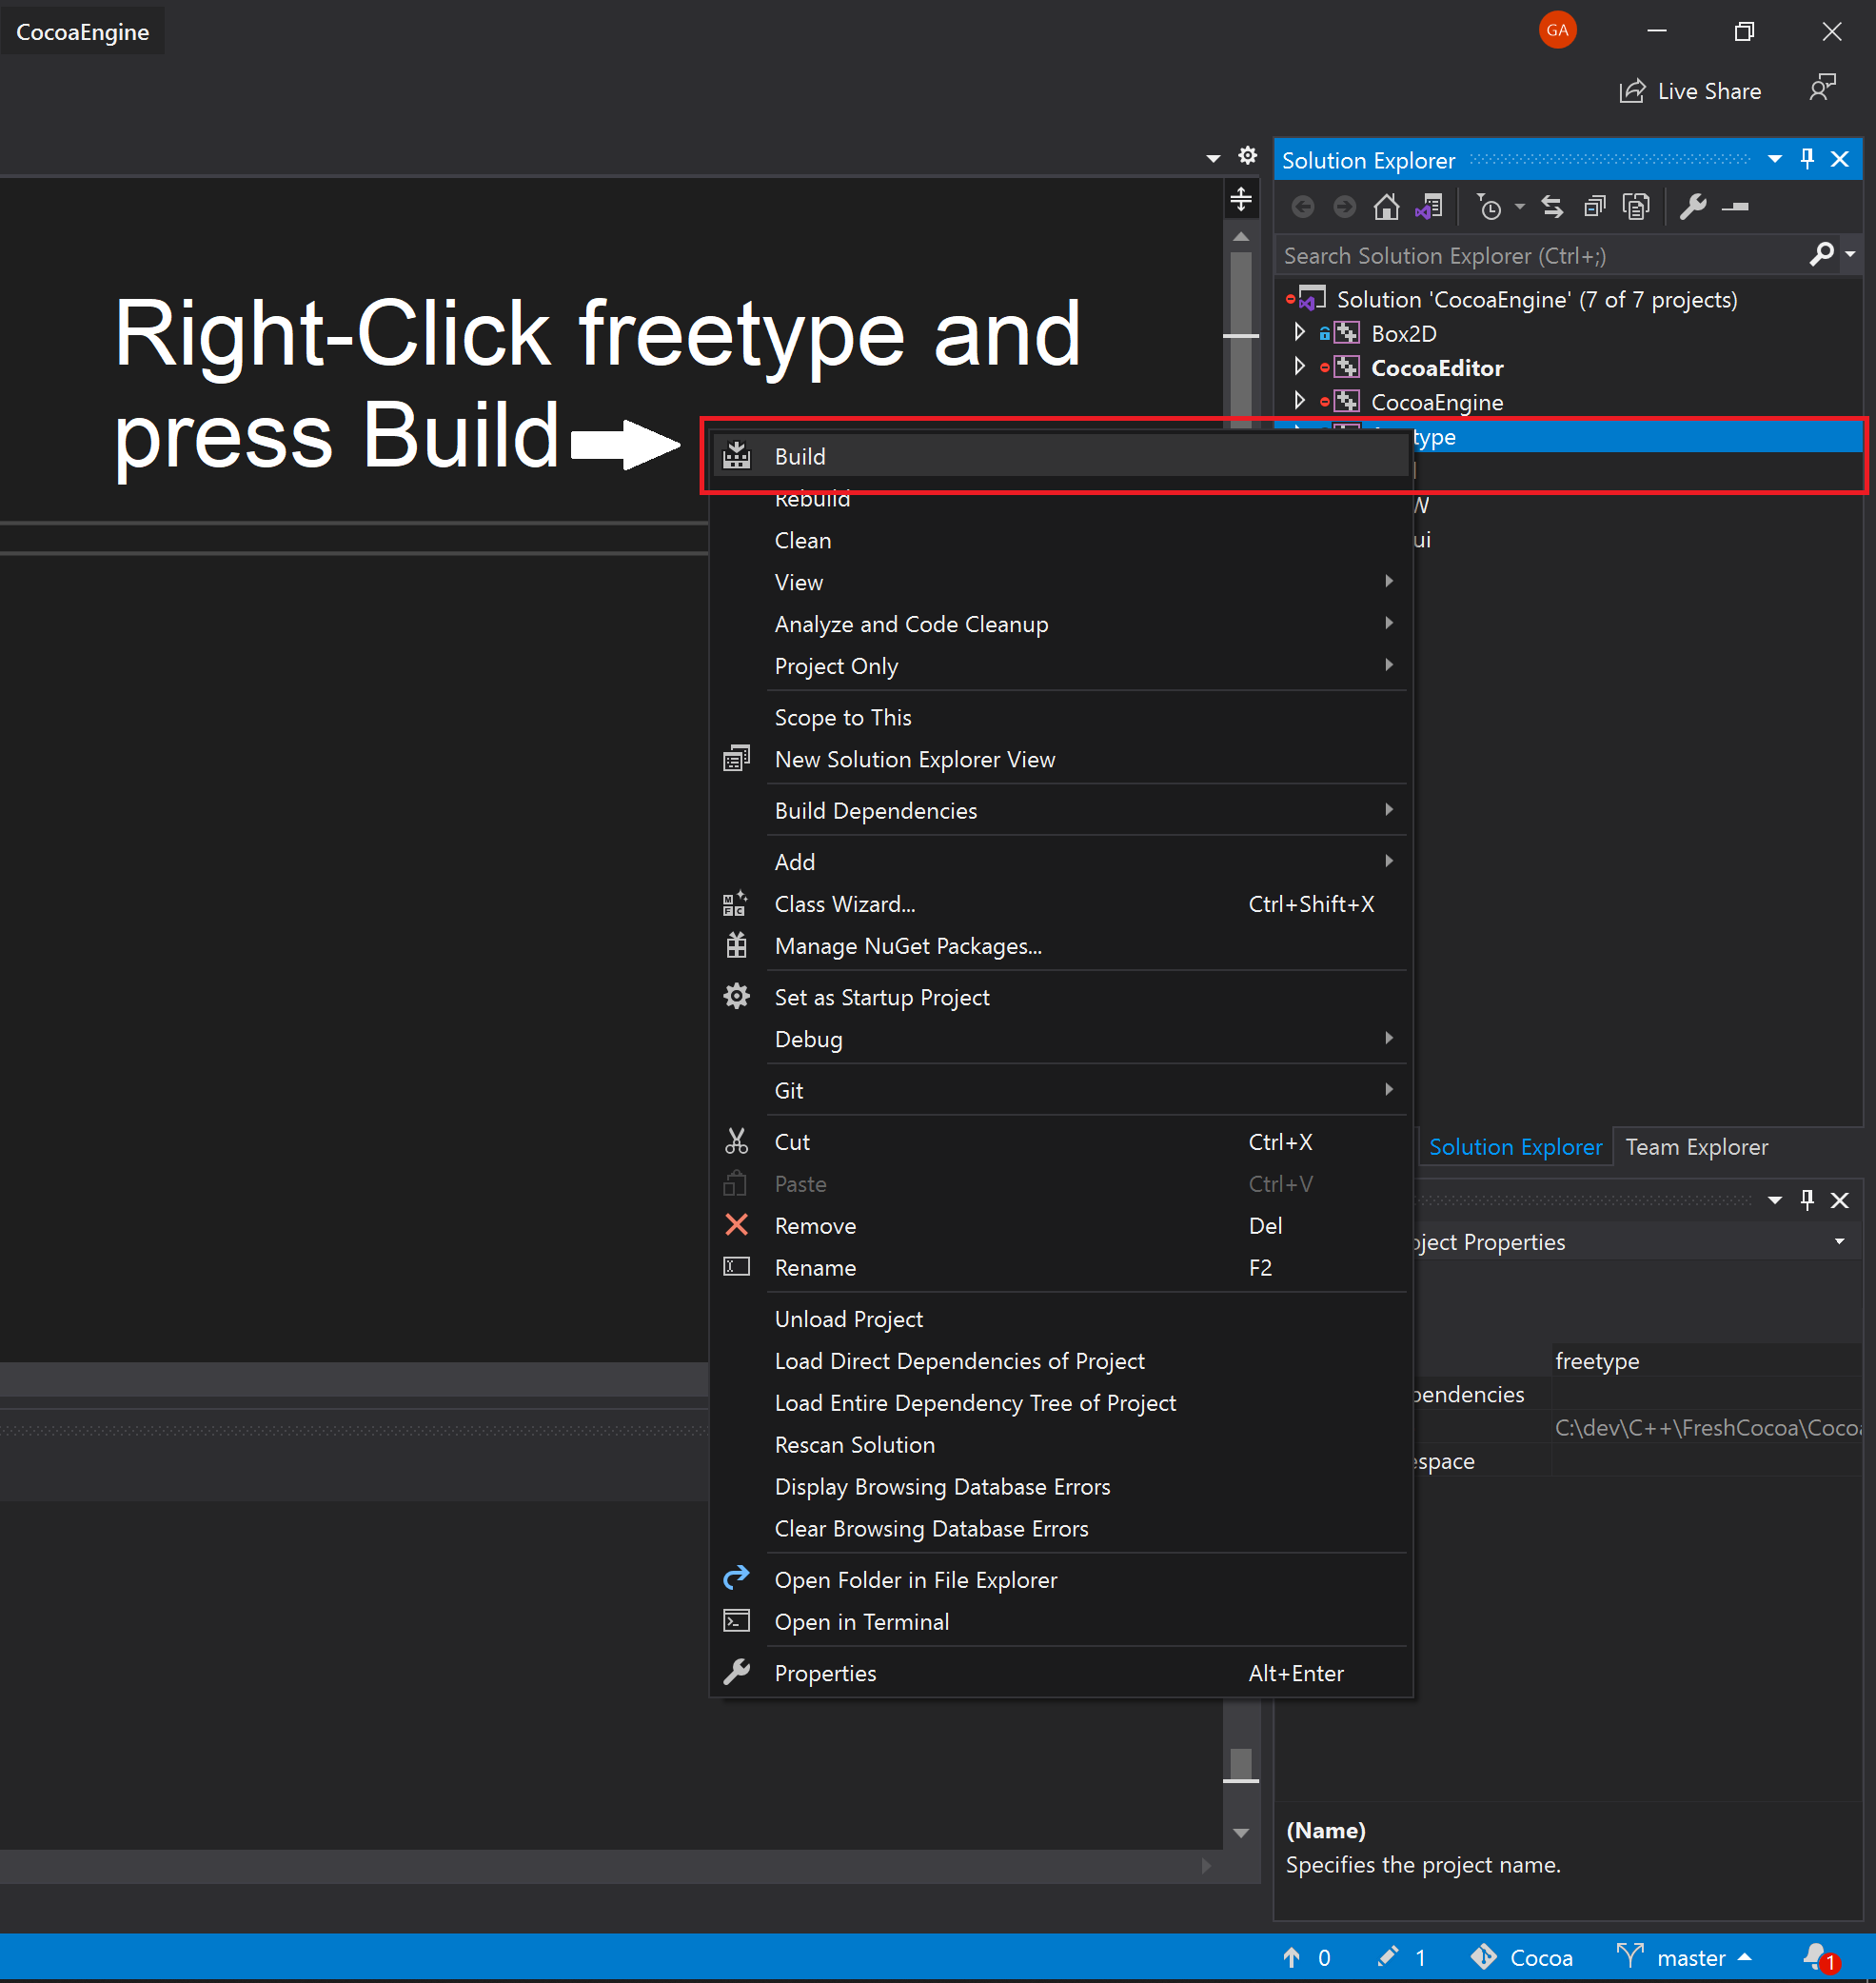Click the Open in Terminal icon
Viewport: 1876px width, 1983px height.
click(x=736, y=1621)
